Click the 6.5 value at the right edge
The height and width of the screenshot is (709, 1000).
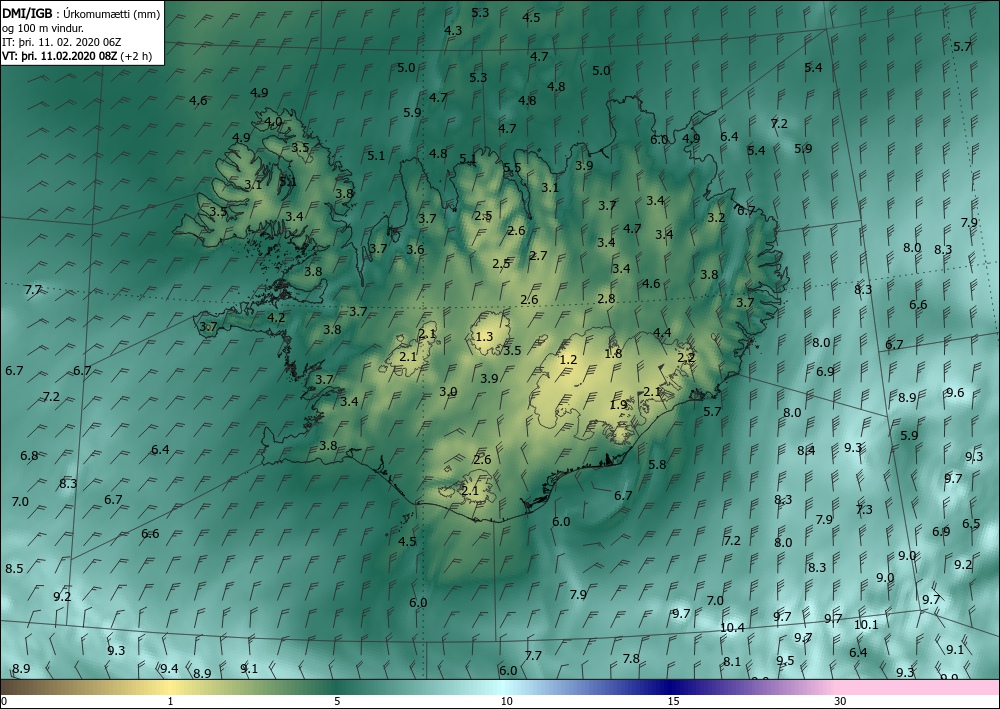971,523
